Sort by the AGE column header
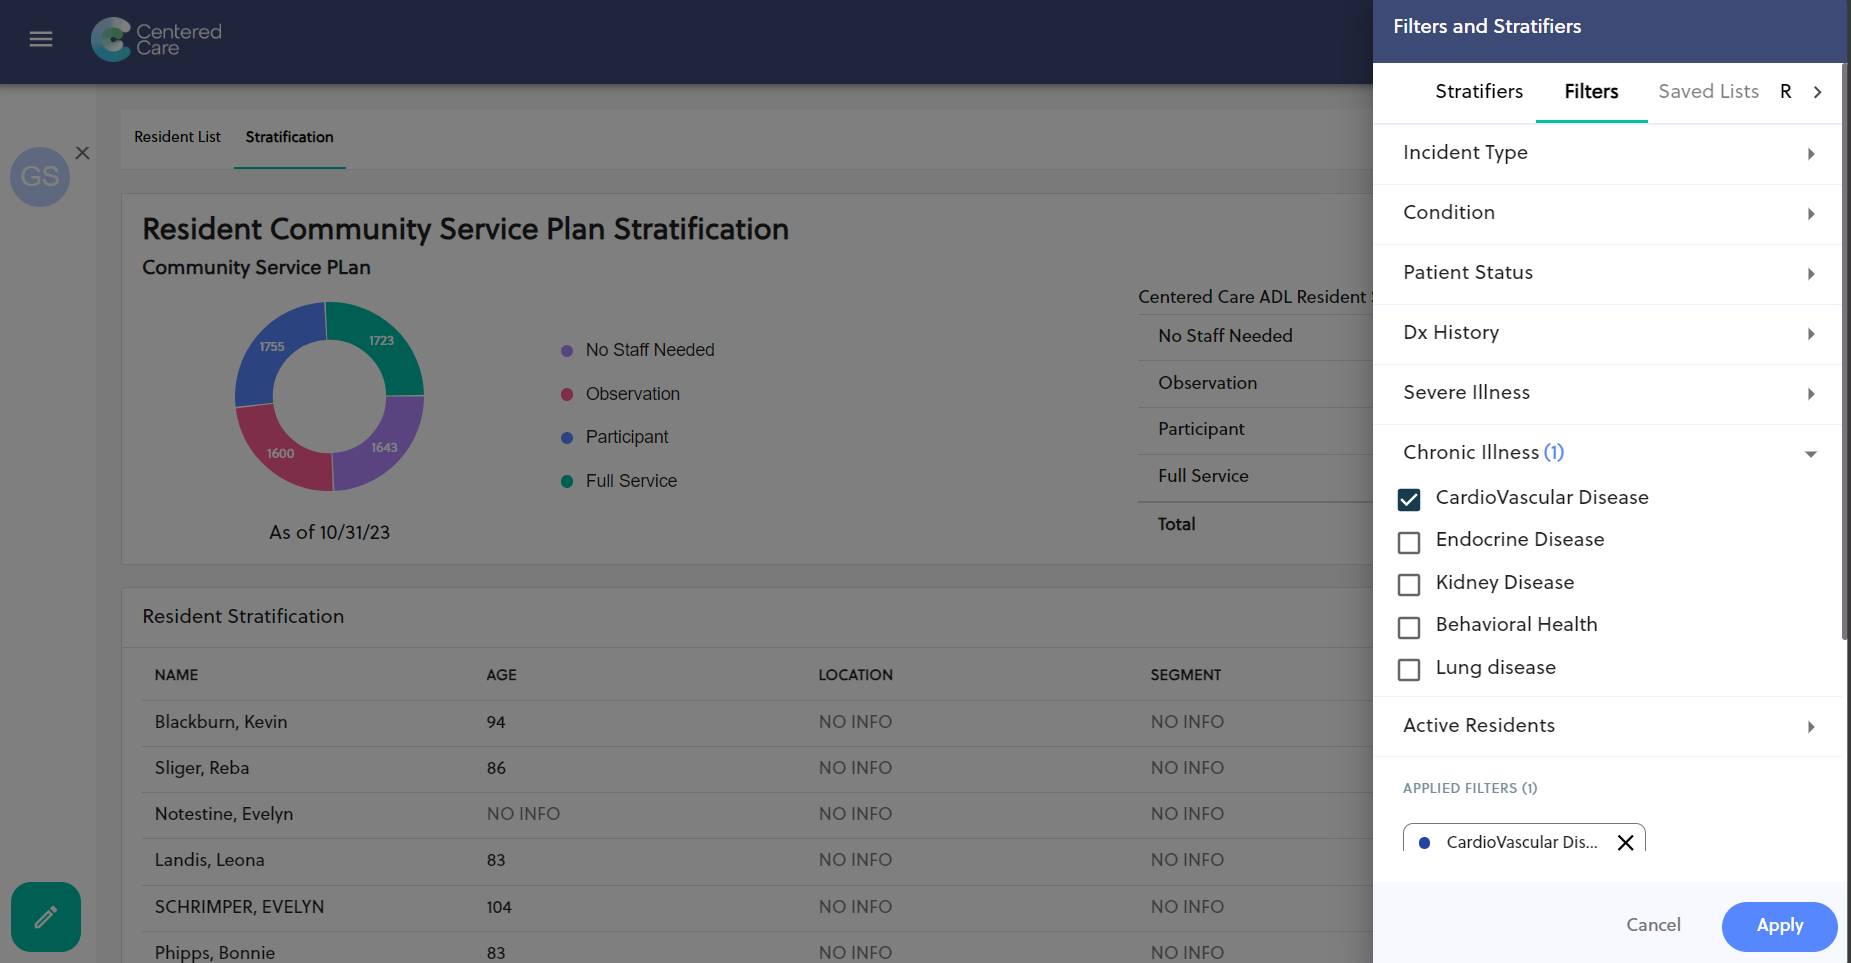This screenshot has width=1851, height=963. click(501, 675)
